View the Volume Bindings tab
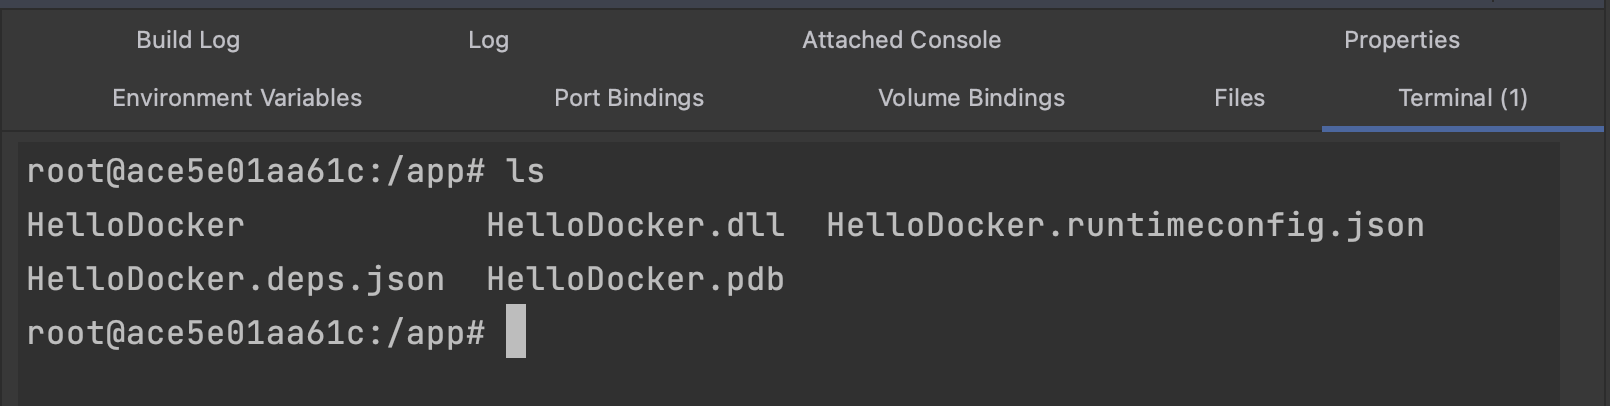The height and width of the screenshot is (406, 1610). pos(971,98)
